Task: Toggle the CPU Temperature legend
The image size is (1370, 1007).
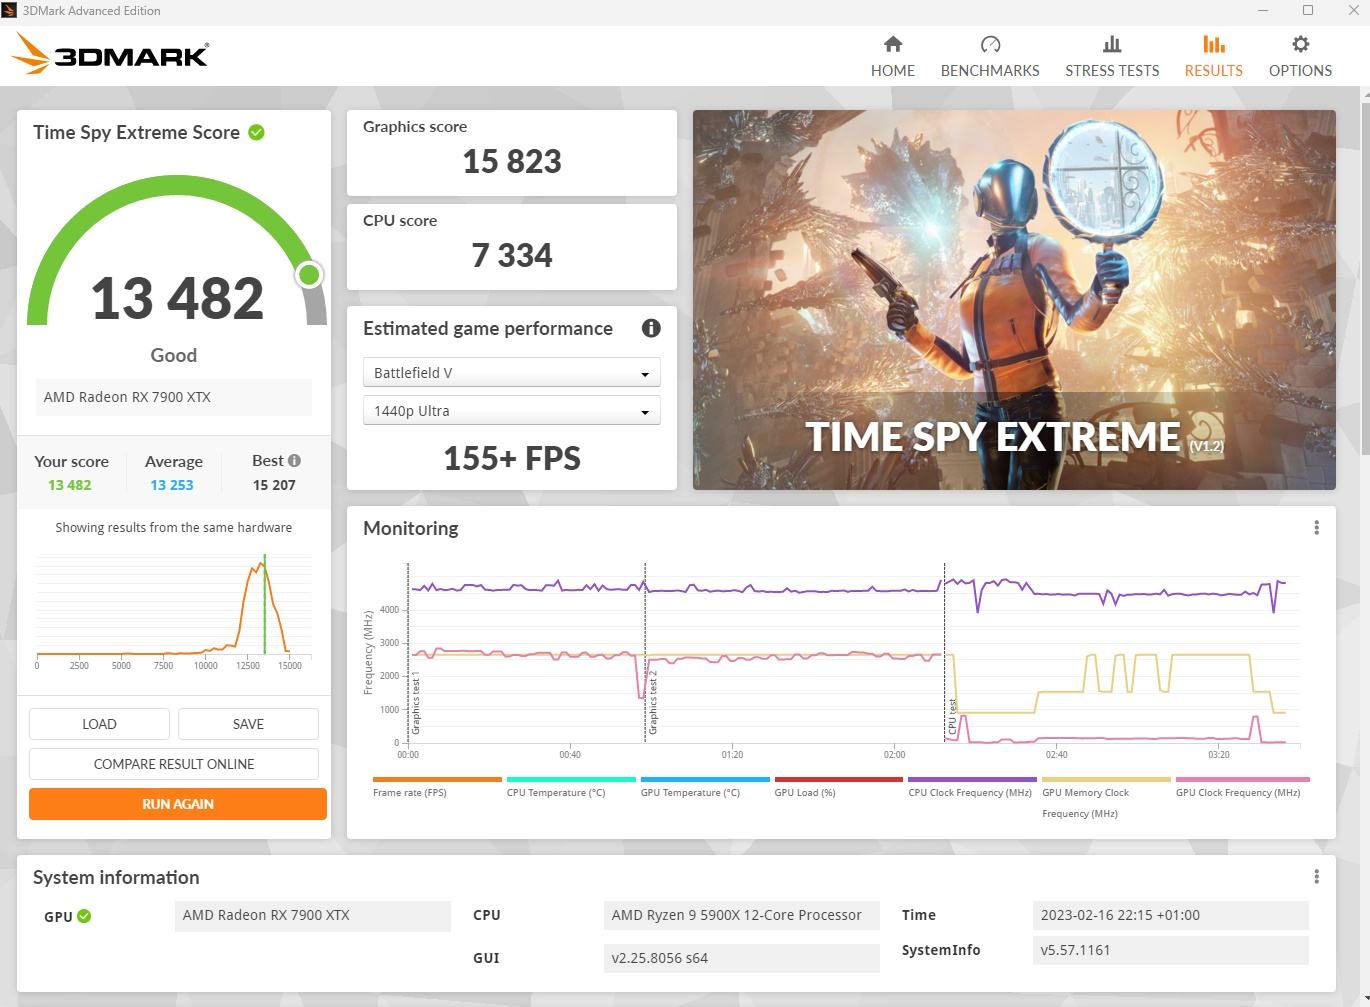Action: tap(571, 786)
